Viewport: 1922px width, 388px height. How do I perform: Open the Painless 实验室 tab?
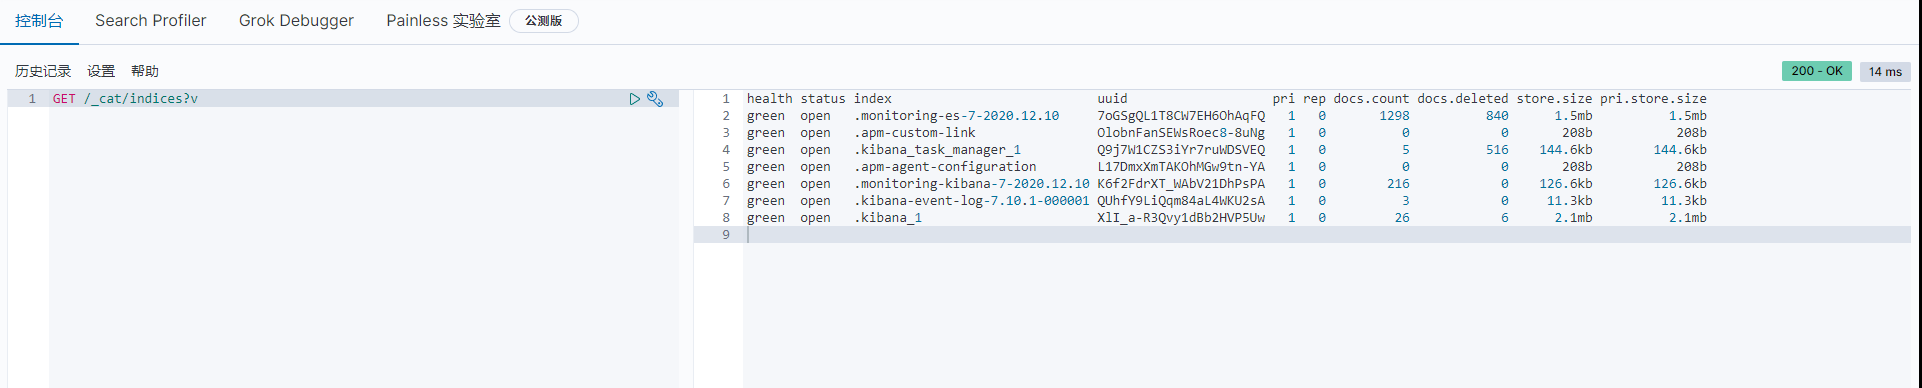click(443, 21)
